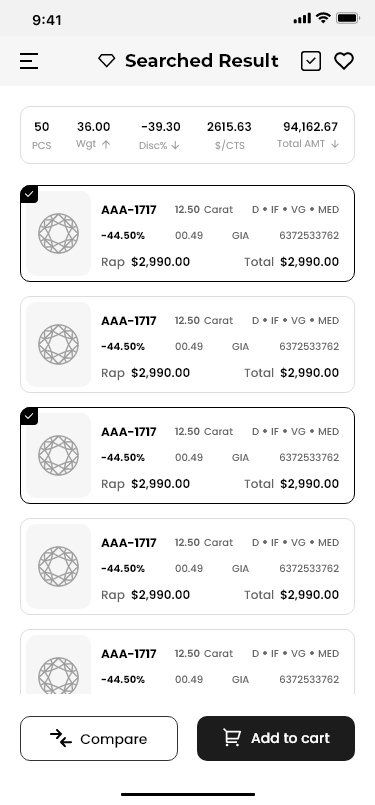375x805 pixels.
Task: Sort by Total AMT down arrow
Action: (x=335, y=144)
